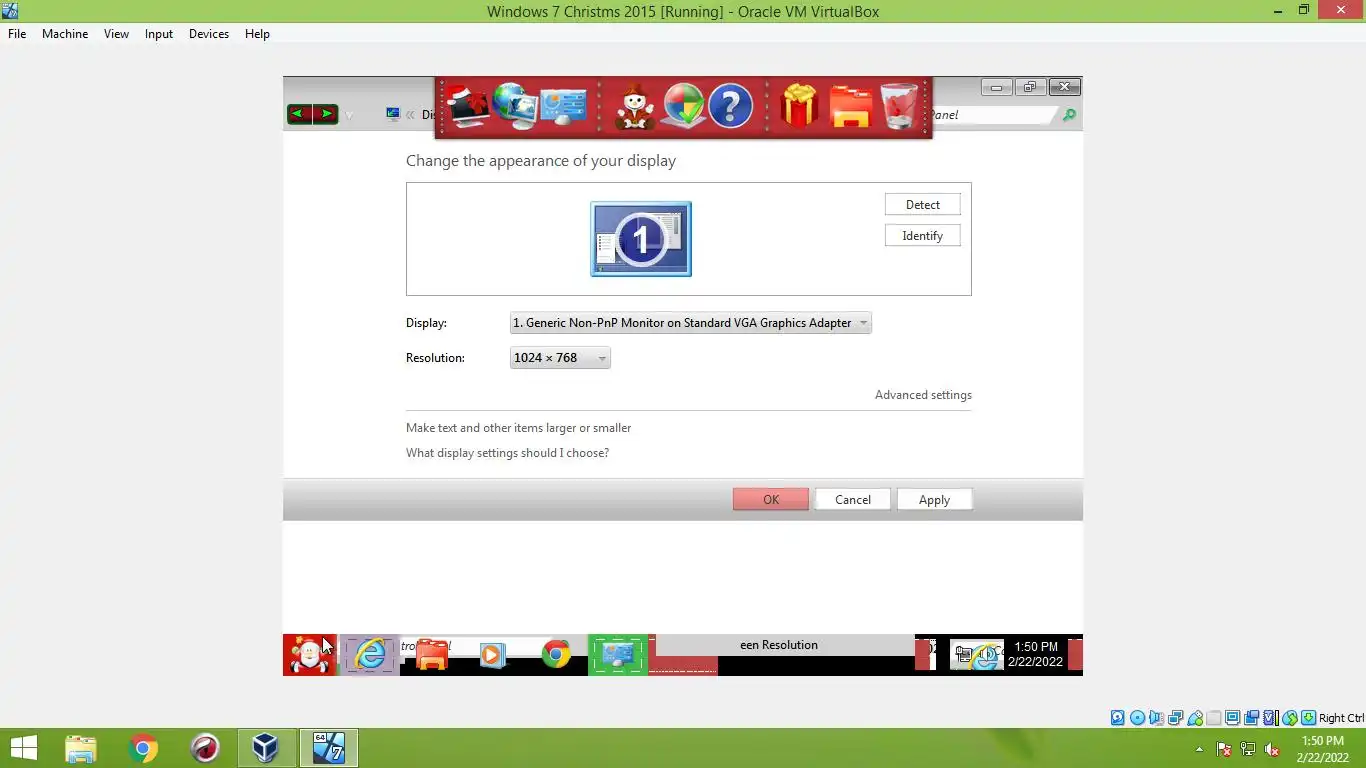The image size is (1366, 768).
Task: Open VirtualBox Manager on host taskbar
Action: coord(266,748)
